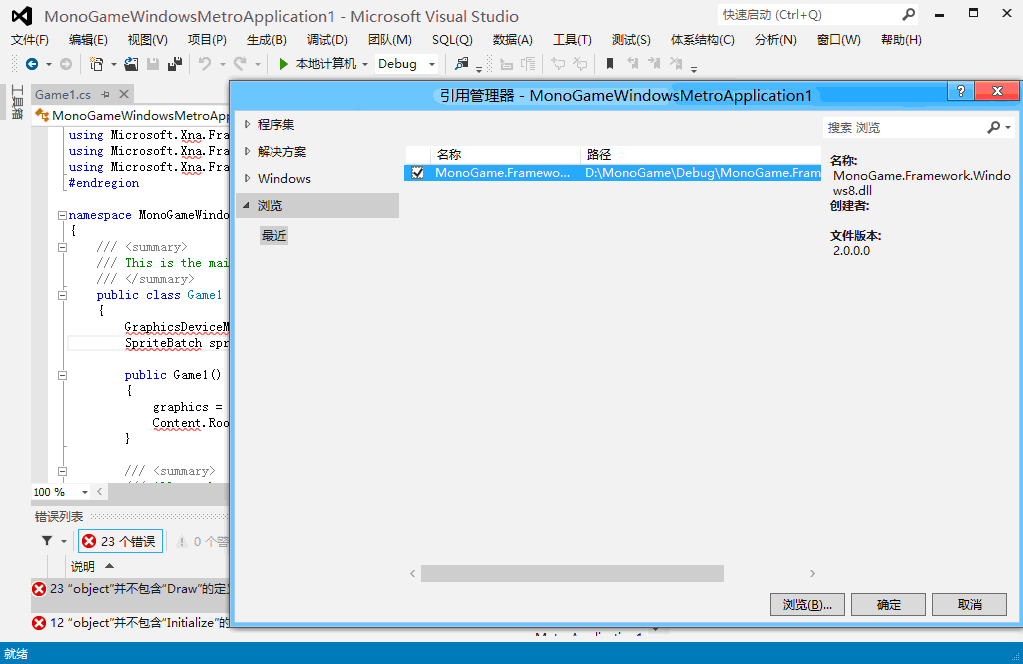
Task: Uncheck the MonoGame.Framework reference checkbox
Action: point(418,173)
